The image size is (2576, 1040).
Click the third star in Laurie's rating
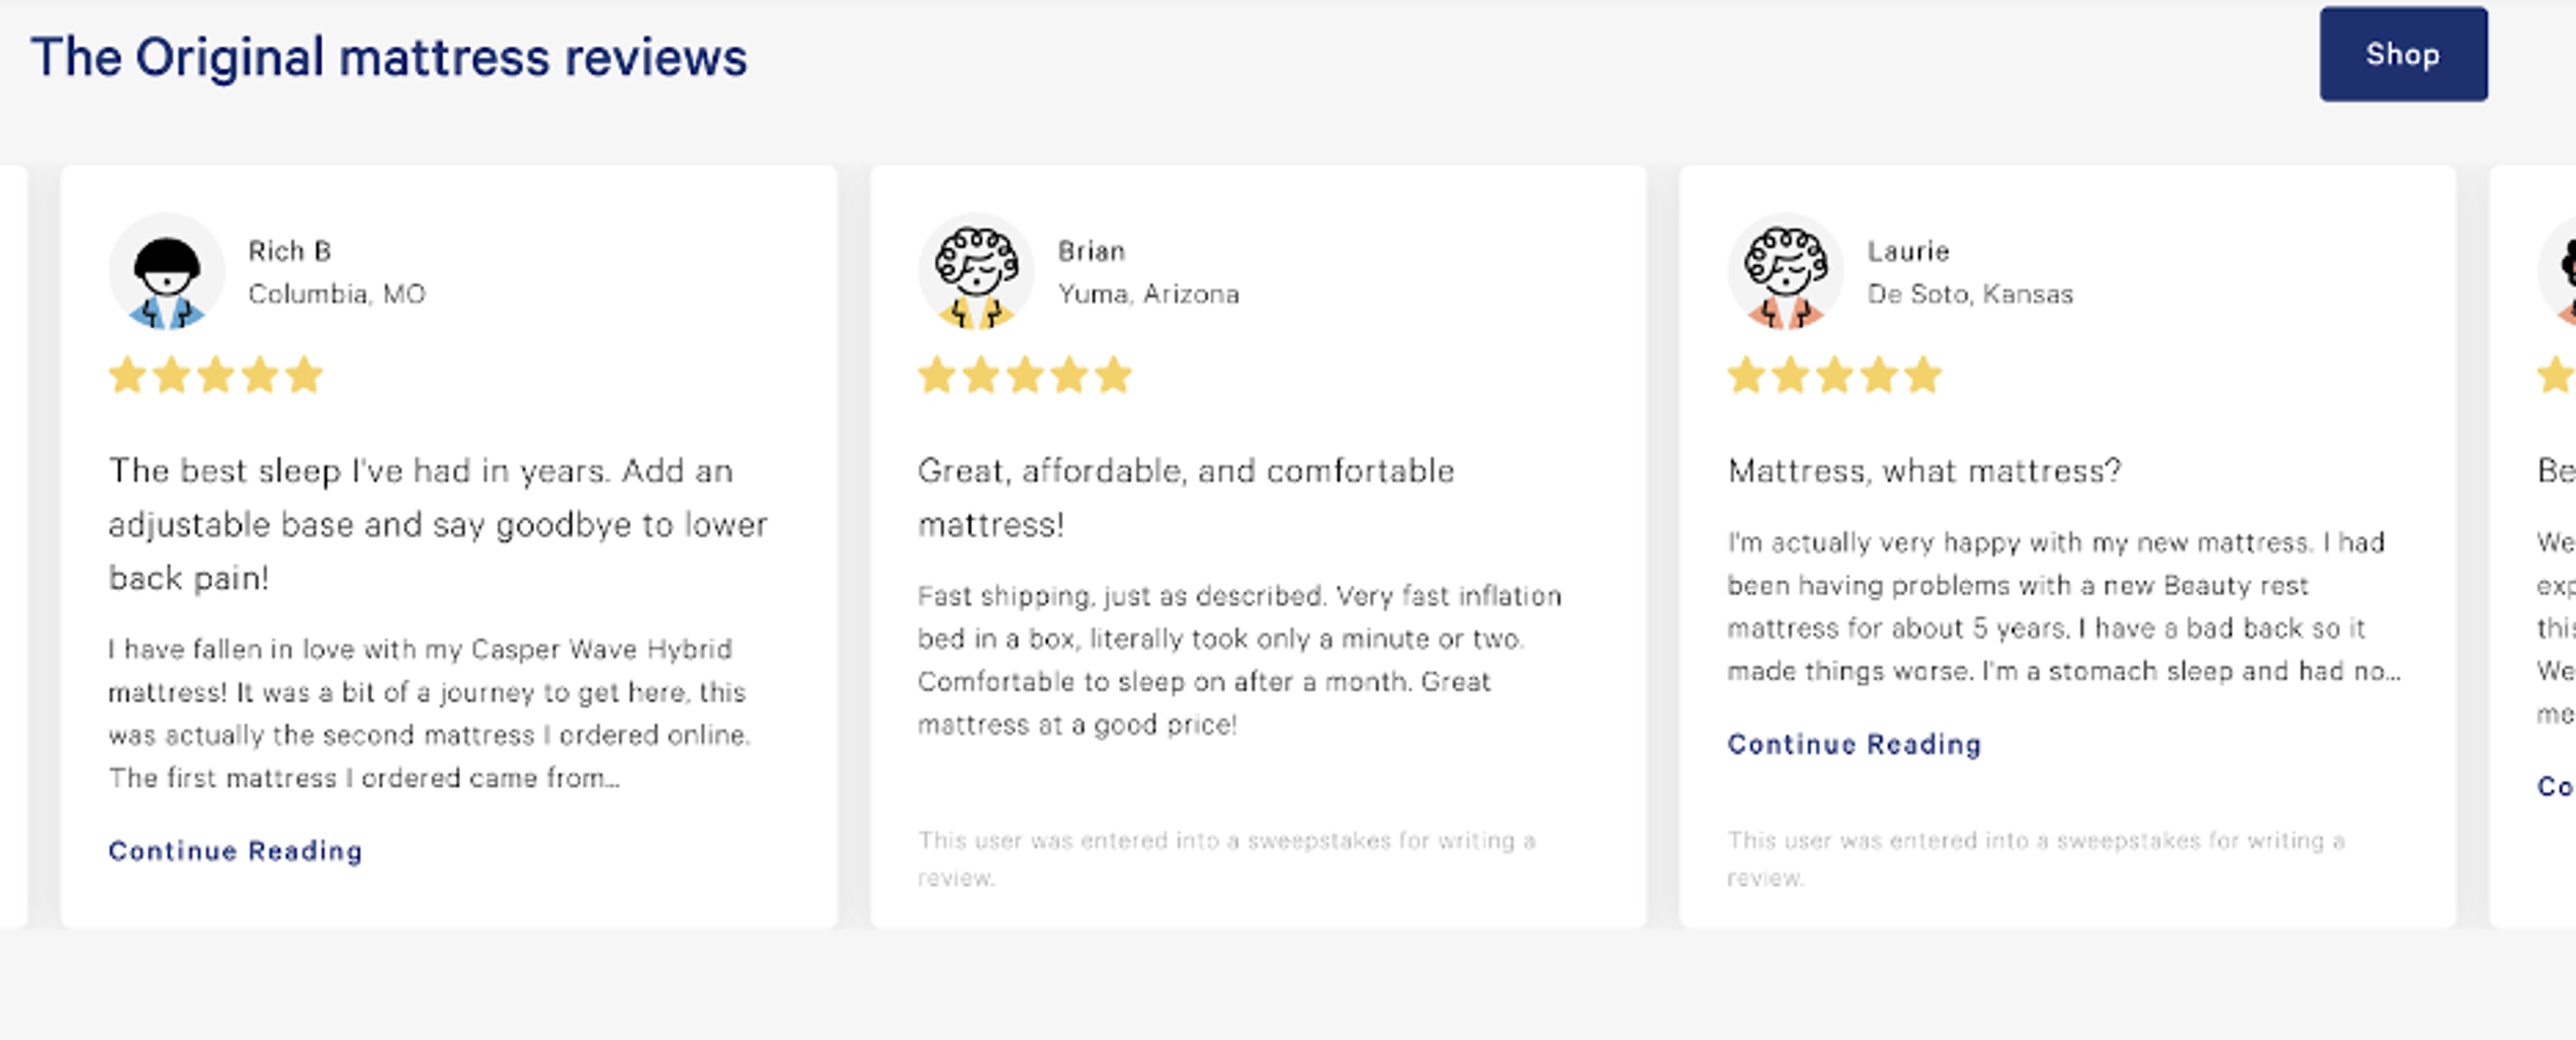pos(1834,374)
